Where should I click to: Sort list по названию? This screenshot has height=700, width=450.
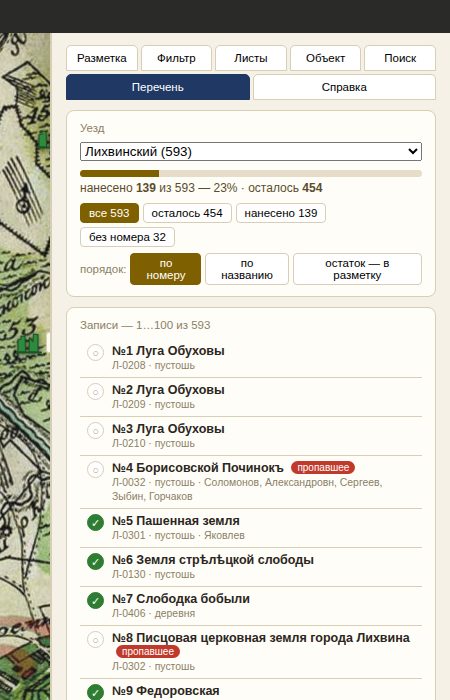click(247, 269)
